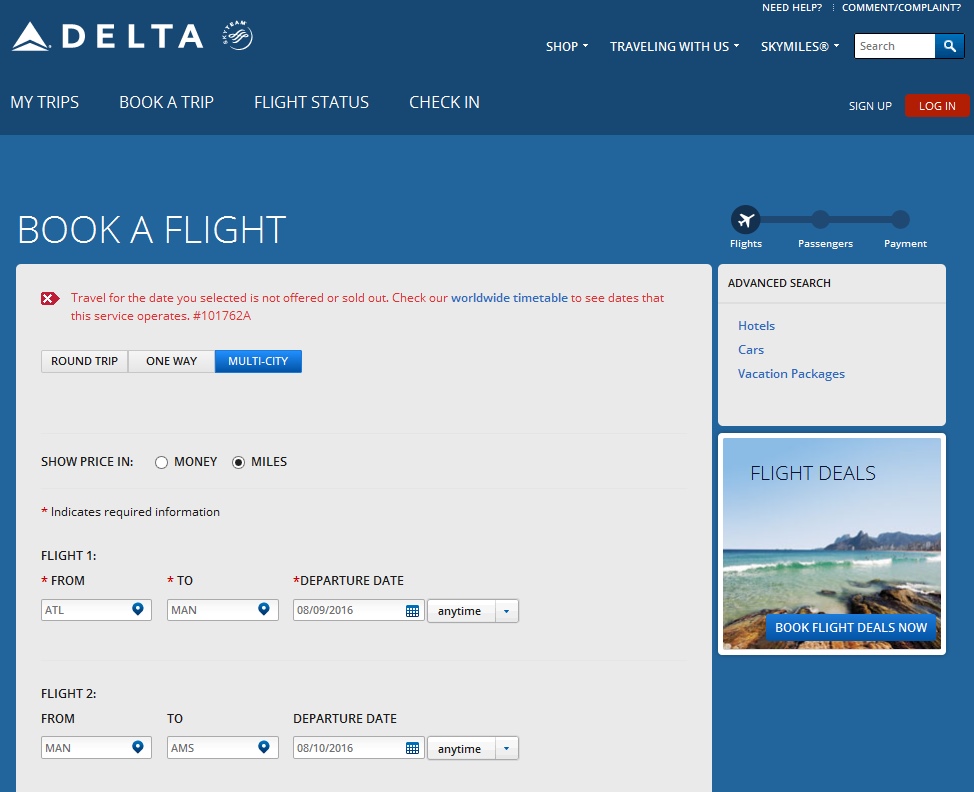Expand the SHOP menu
The image size is (974, 792).
566,46
